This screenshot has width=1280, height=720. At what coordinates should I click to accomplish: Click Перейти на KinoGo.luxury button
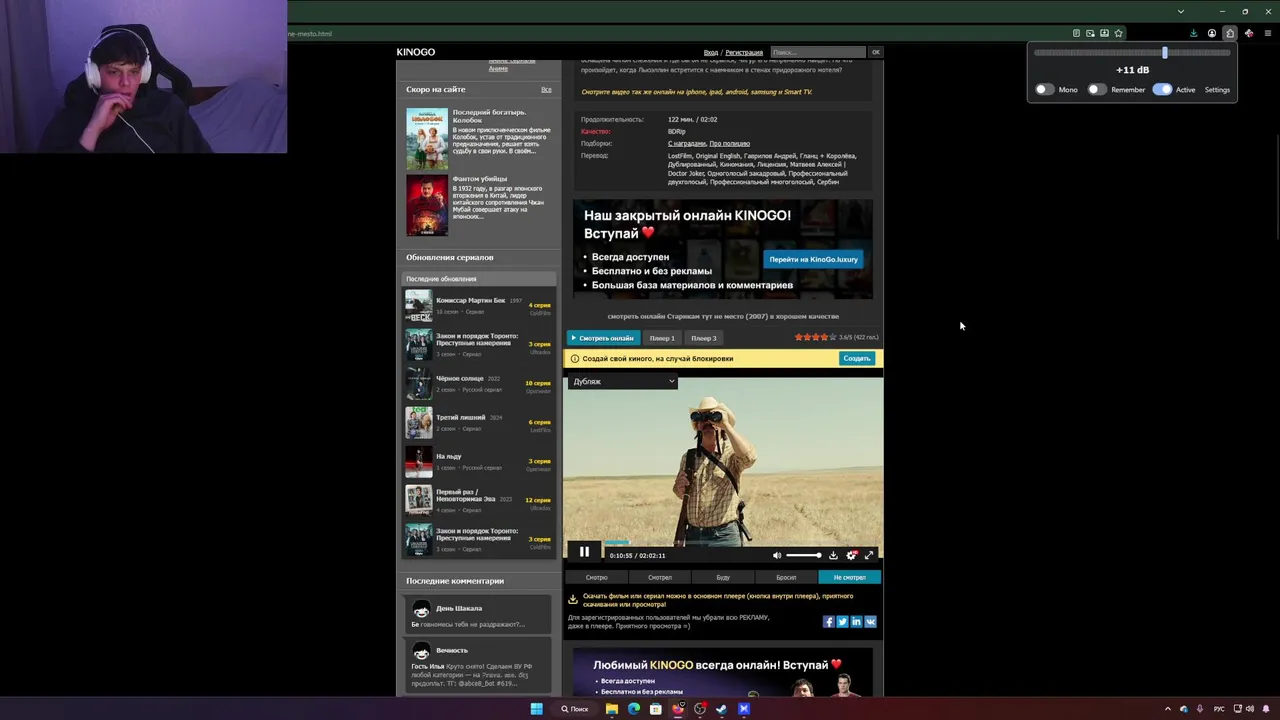[x=813, y=259]
